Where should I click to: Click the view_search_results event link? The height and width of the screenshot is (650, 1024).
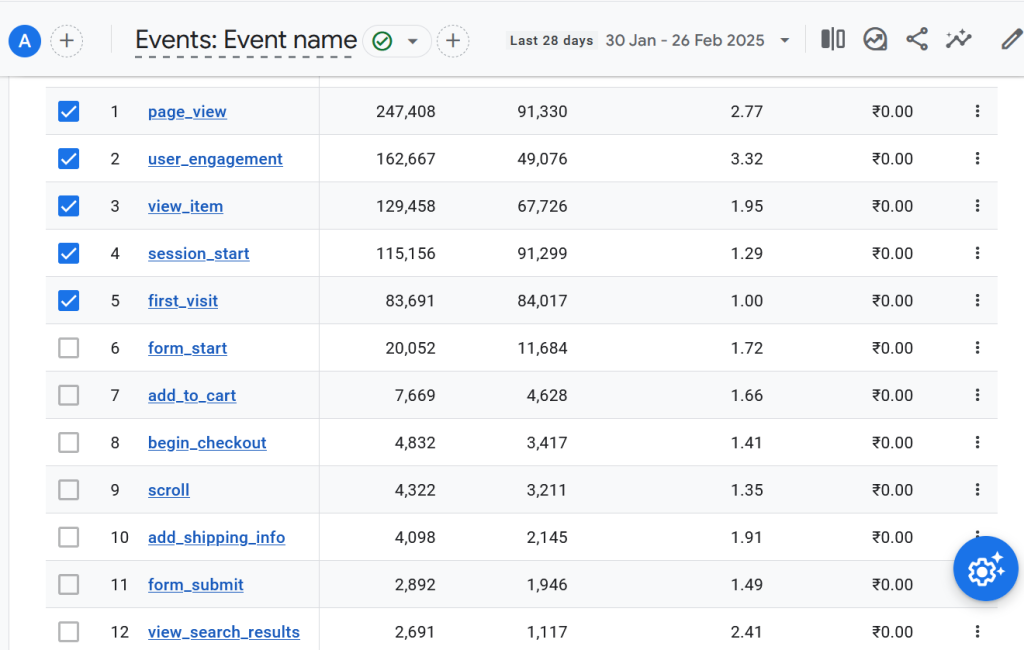[x=223, y=632]
